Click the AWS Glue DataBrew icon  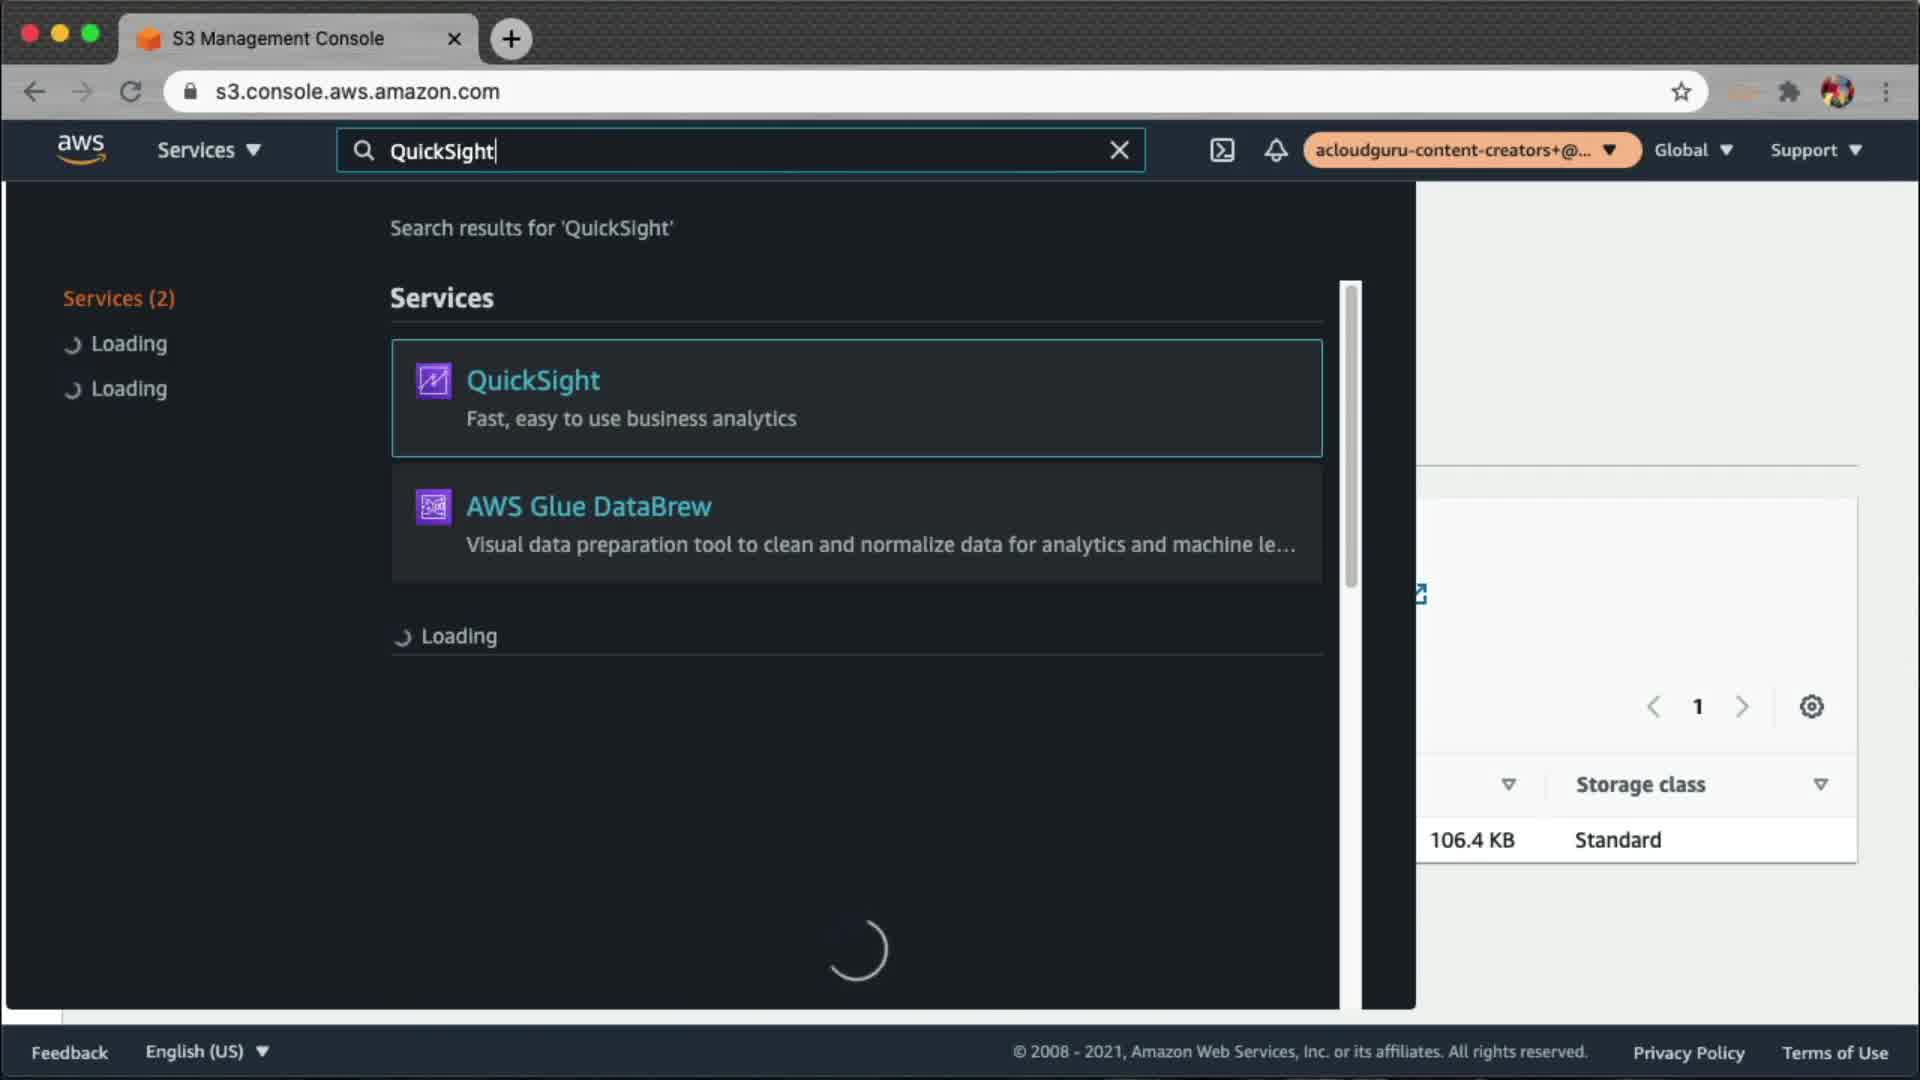coord(433,507)
